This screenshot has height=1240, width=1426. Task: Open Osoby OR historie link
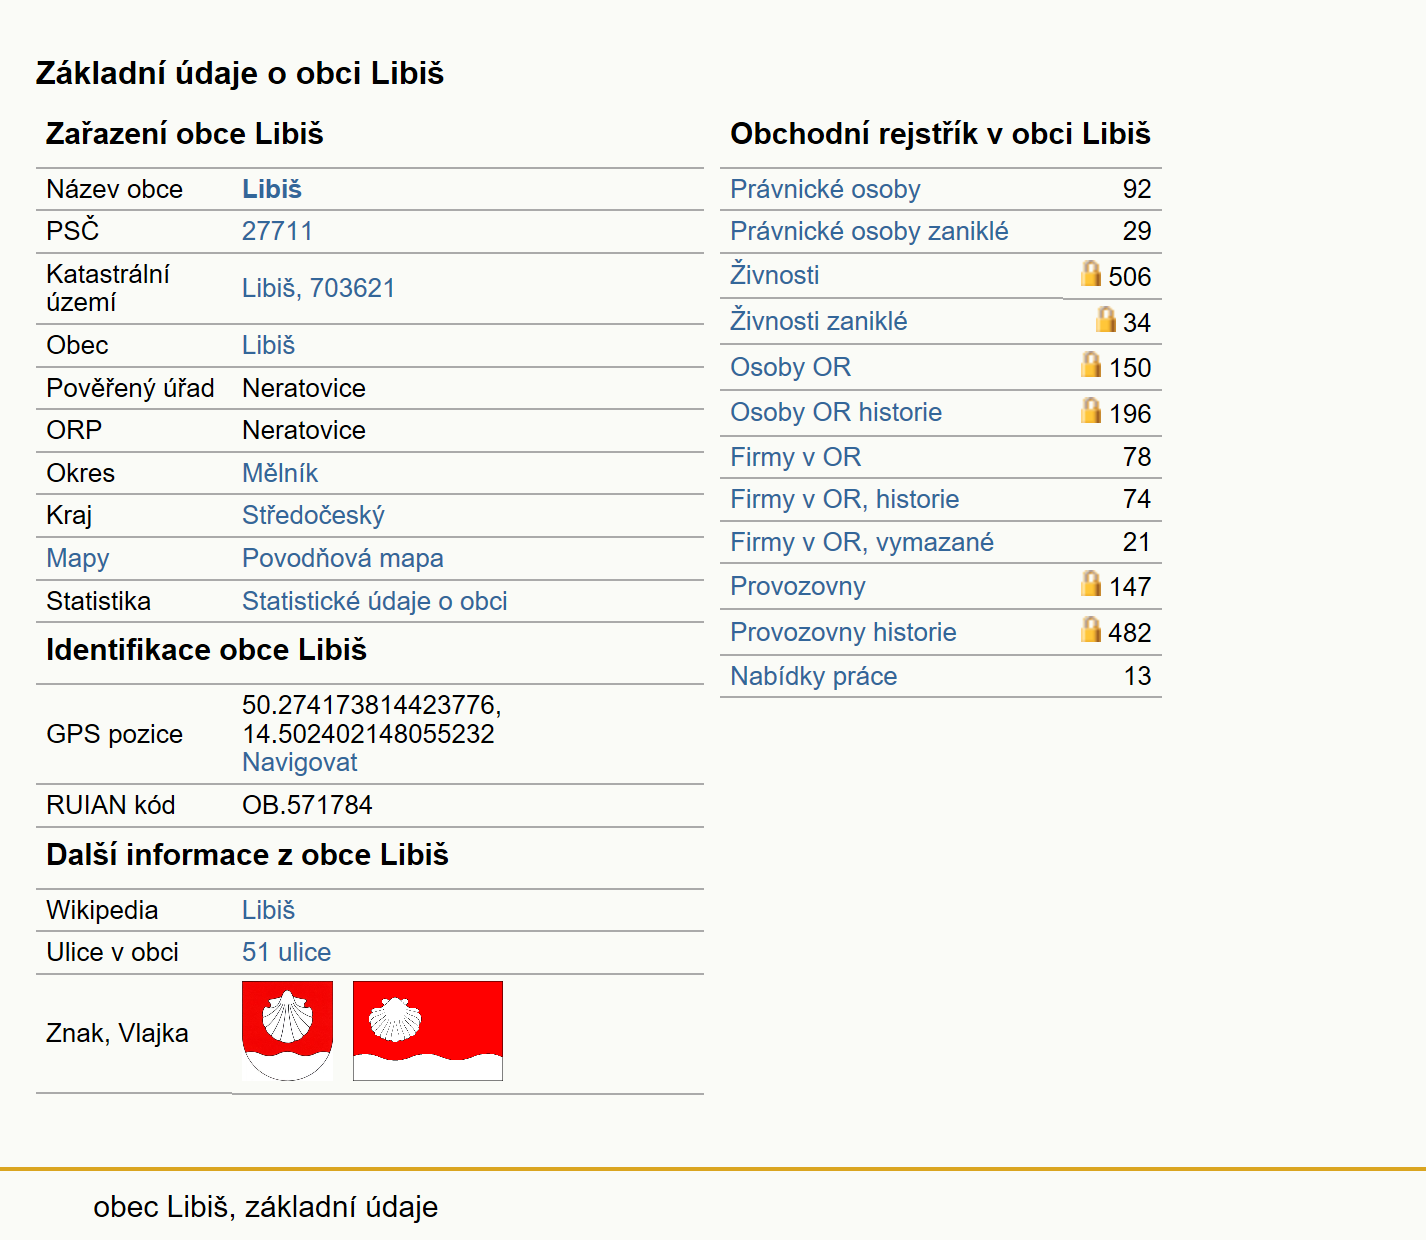tap(836, 412)
